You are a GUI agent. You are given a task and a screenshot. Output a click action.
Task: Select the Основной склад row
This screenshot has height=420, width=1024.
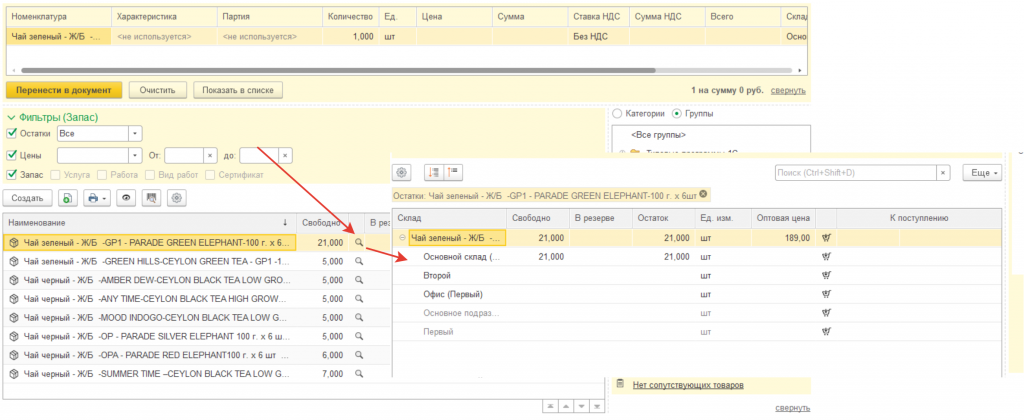(x=697, y=257)
